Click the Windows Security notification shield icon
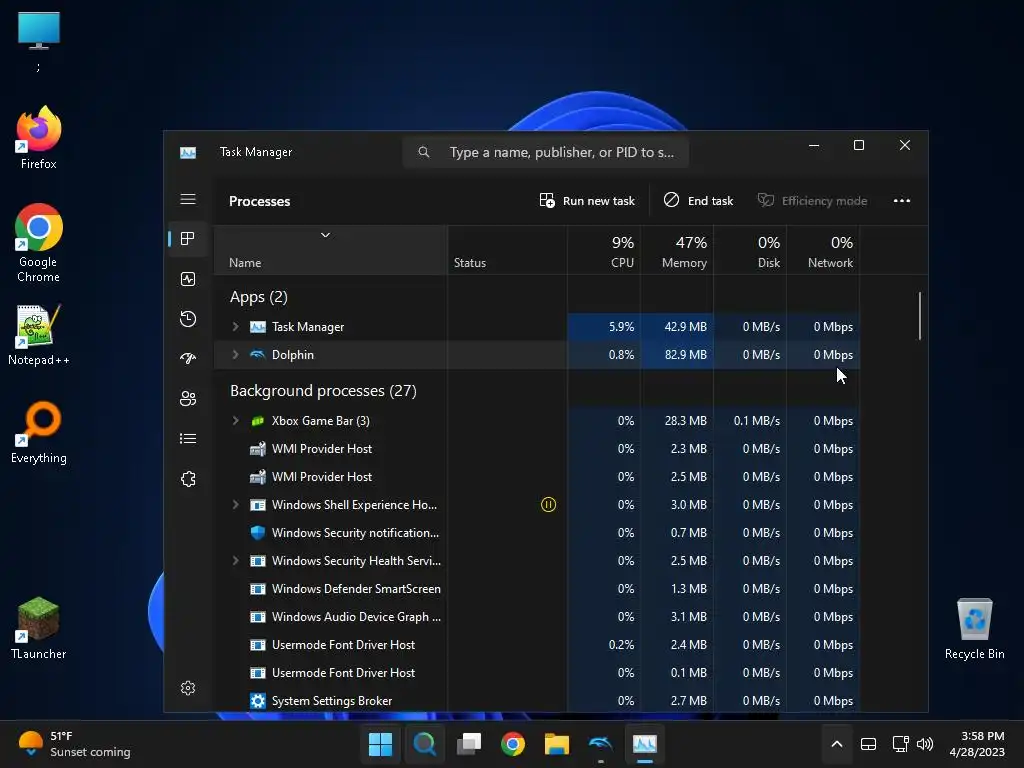The width and height of the screenshot is (1024, 768). coord(258,533)
